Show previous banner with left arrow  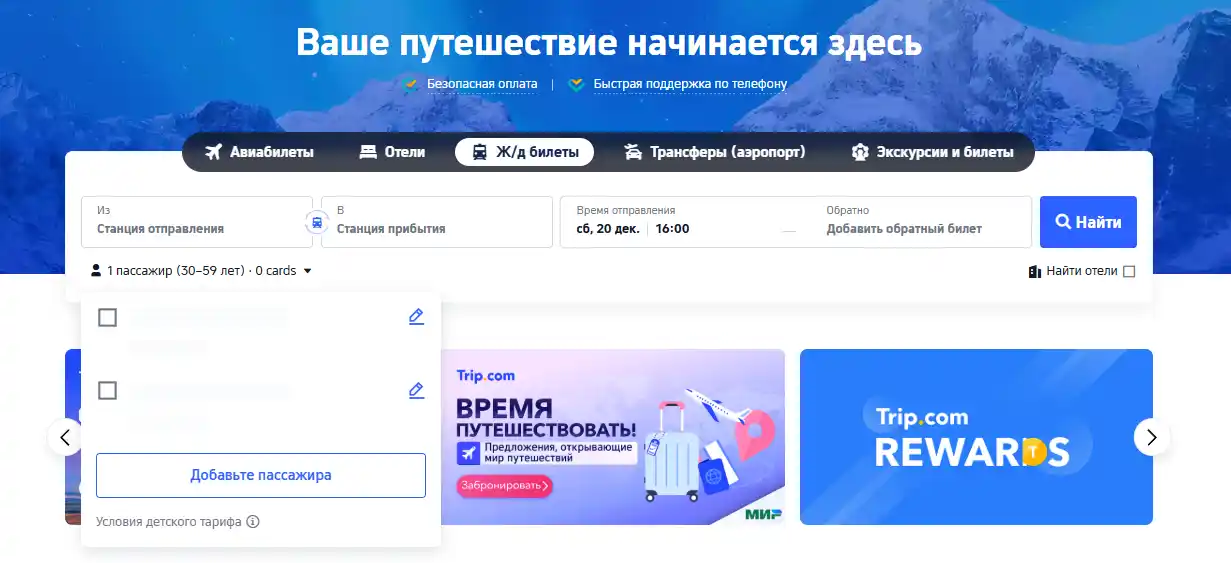66,437
